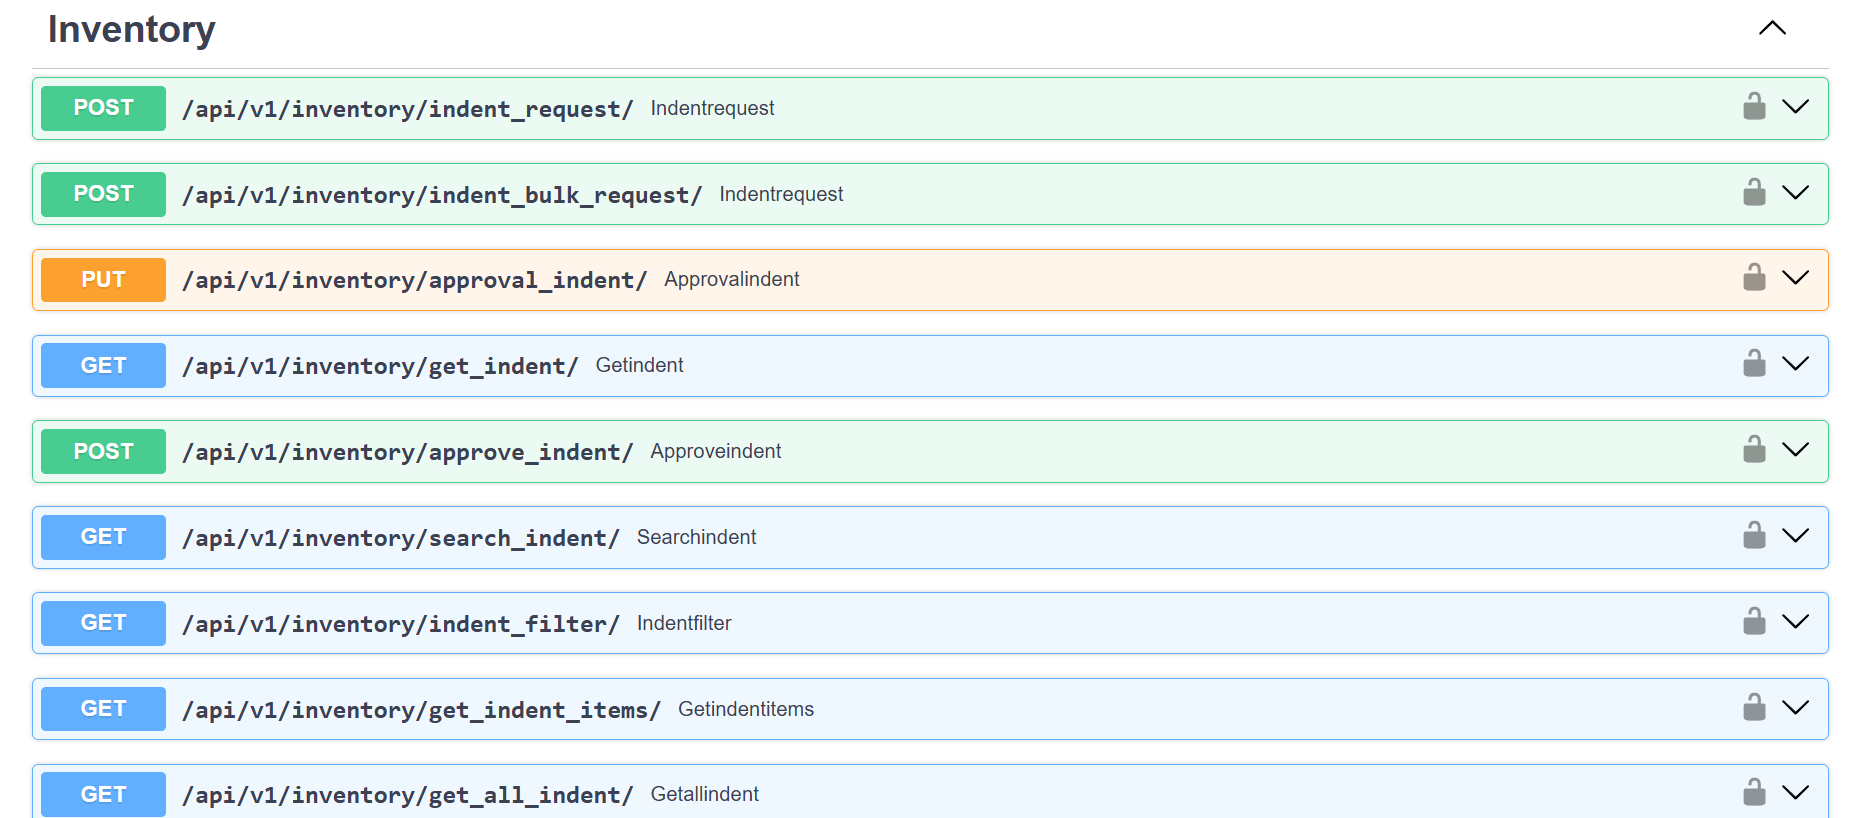Viewport: 1862px width, 818px height.
Task: Expand the approval_indent PUT endpoint chevron
Action: pyautogui.click(x=1796, y=277)
